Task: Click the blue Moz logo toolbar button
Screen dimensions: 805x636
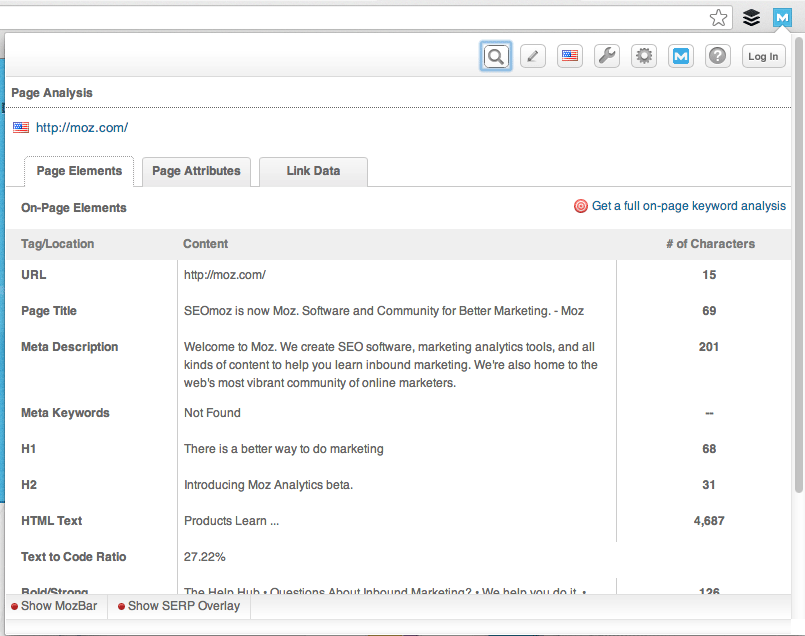Action: (681, 56)
